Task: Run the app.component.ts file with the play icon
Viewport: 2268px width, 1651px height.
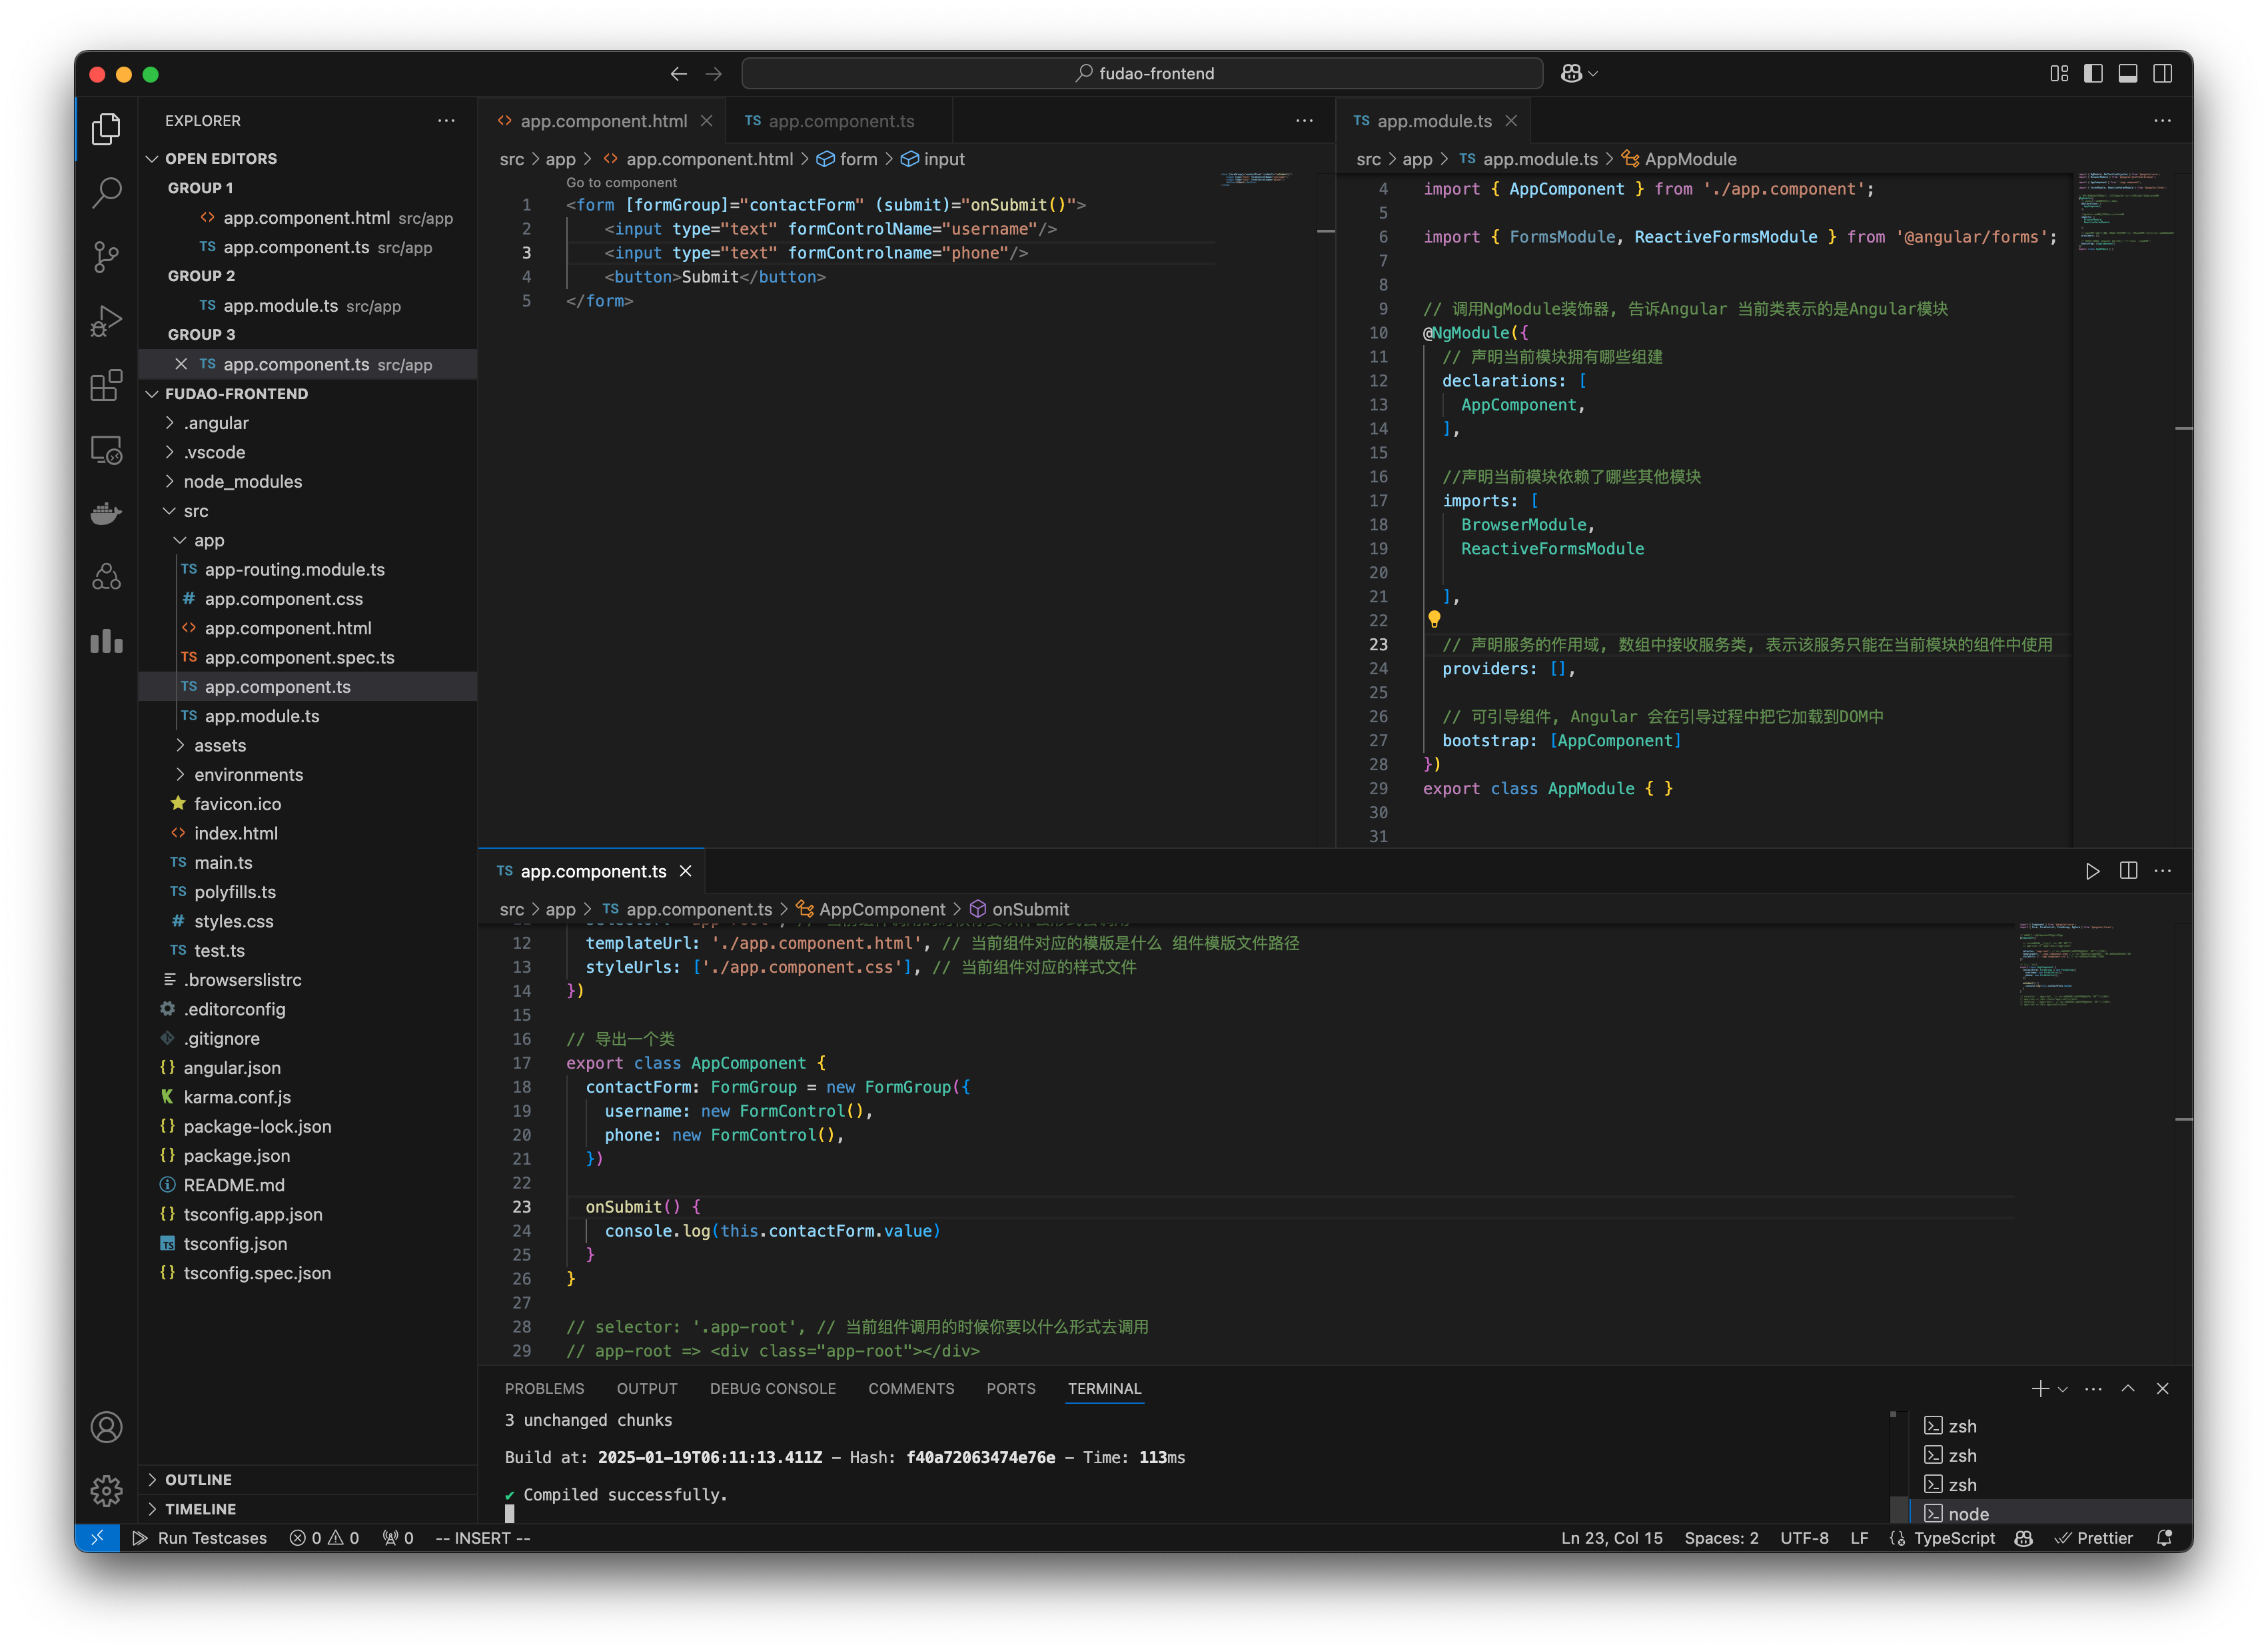Action: tap(2094, 871)
